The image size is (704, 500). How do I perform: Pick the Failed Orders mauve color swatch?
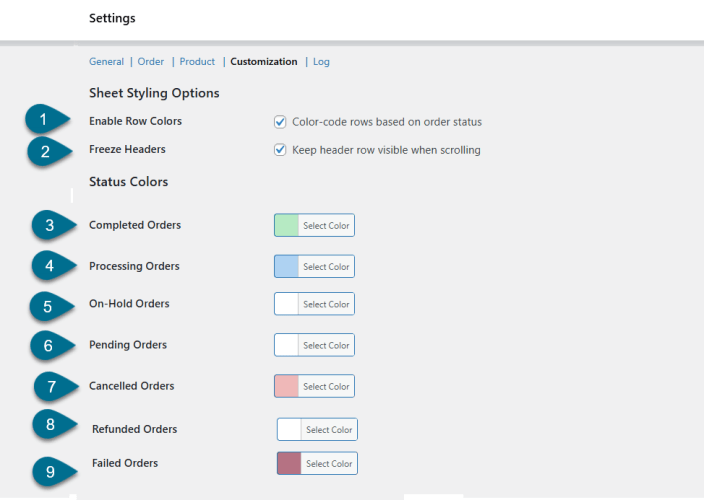[x=289, y=463]
